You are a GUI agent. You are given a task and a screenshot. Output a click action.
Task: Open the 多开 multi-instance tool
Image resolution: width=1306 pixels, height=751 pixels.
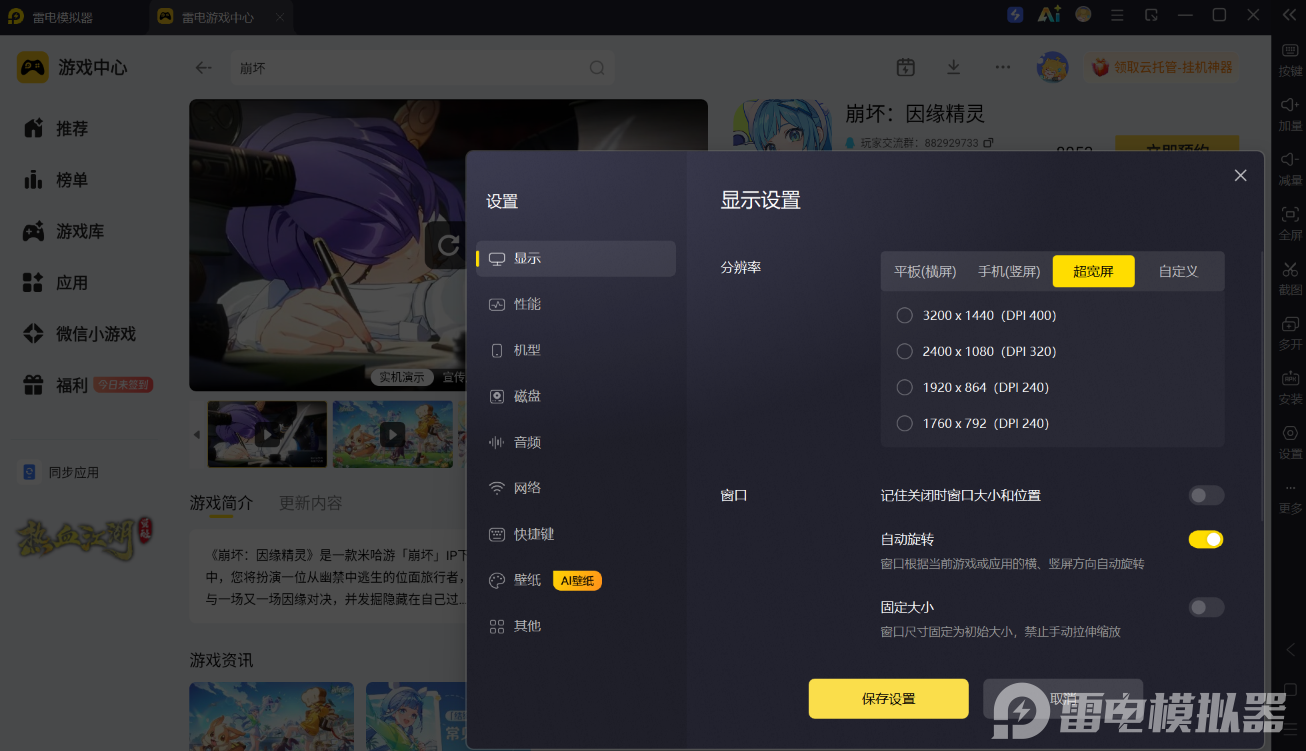click(1290, 333)
